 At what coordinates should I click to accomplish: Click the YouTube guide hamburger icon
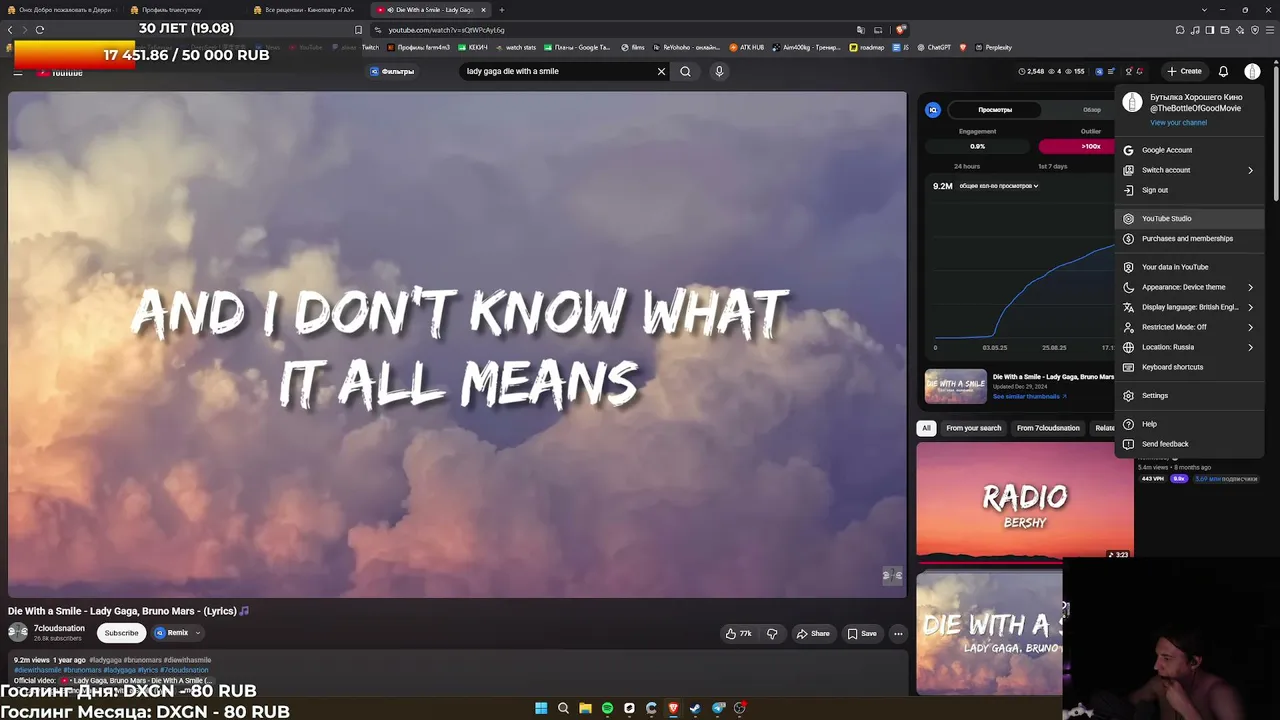pos(18,72)
